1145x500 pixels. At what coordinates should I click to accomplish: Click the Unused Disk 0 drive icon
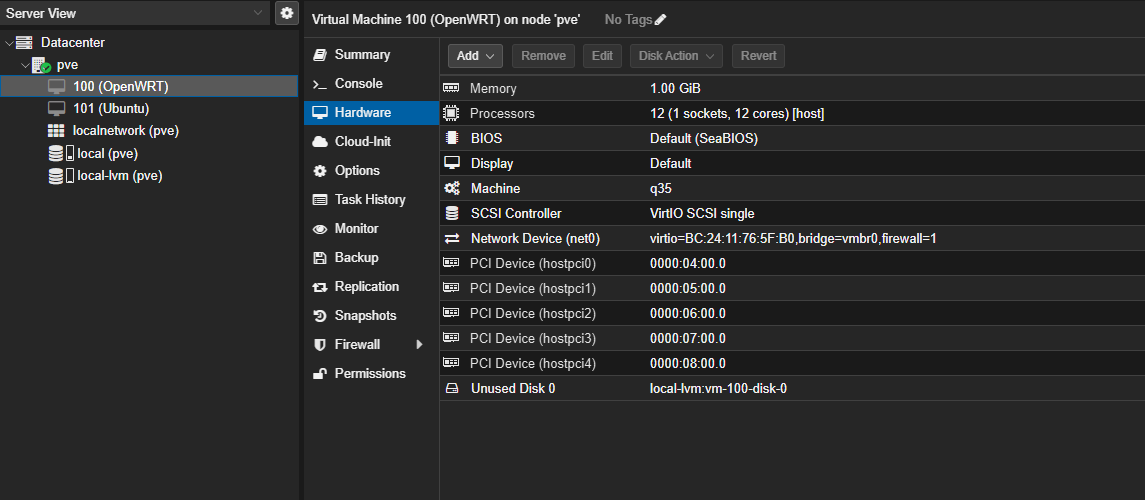(451, 388)
